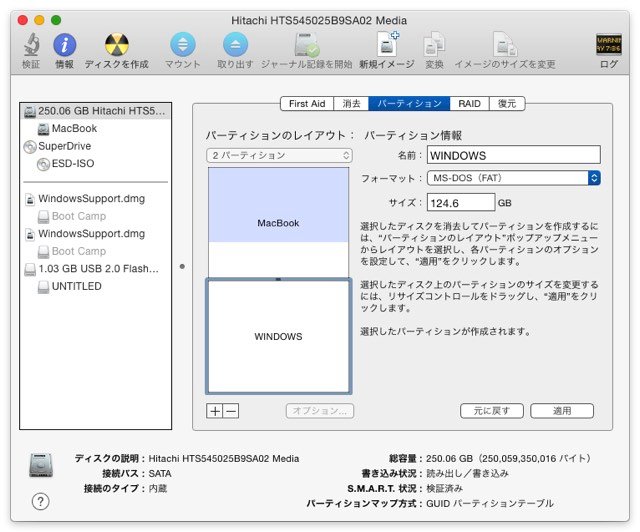Click the minus button to remove partition
640x532 pixels.
tap(231, 411)
